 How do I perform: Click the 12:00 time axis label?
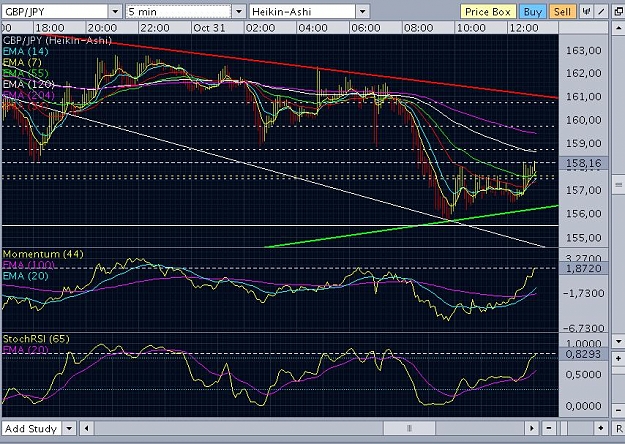[x=524, y=28]
